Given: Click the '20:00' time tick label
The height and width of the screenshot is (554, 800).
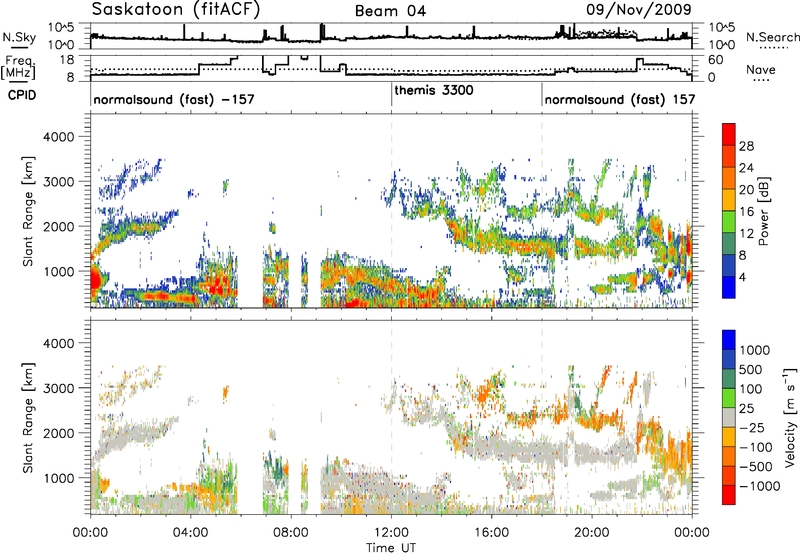Looking at the screenshot, I should (591, 533).
